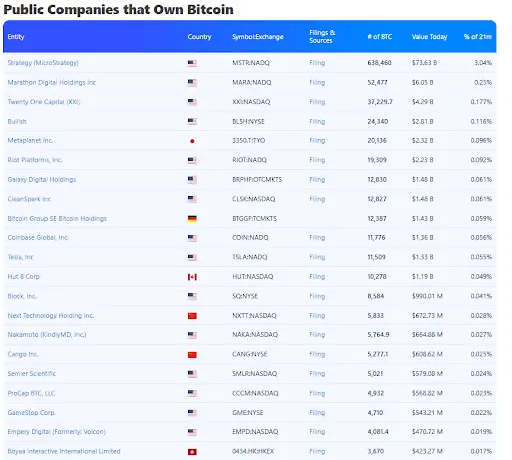
Task: Click China flag in Next Technology row
Action: [192, 316]
